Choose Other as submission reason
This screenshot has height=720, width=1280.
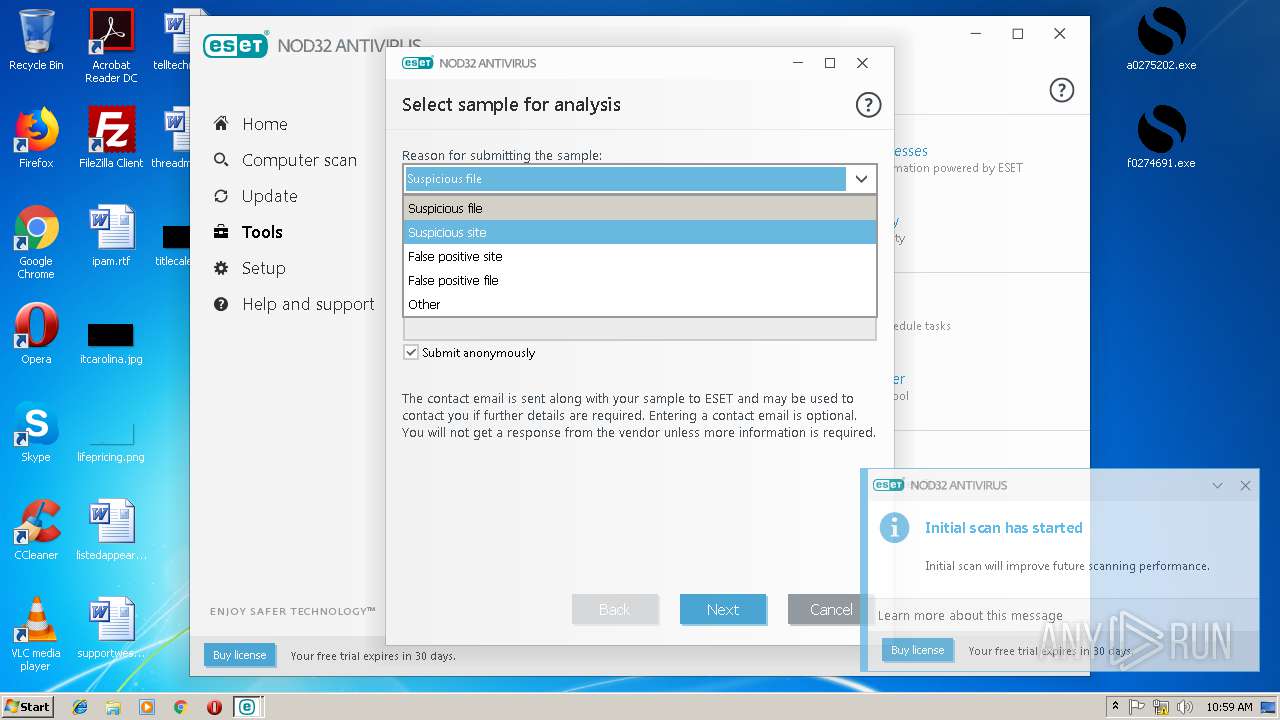pyautogui.click(x=640, y=304)
